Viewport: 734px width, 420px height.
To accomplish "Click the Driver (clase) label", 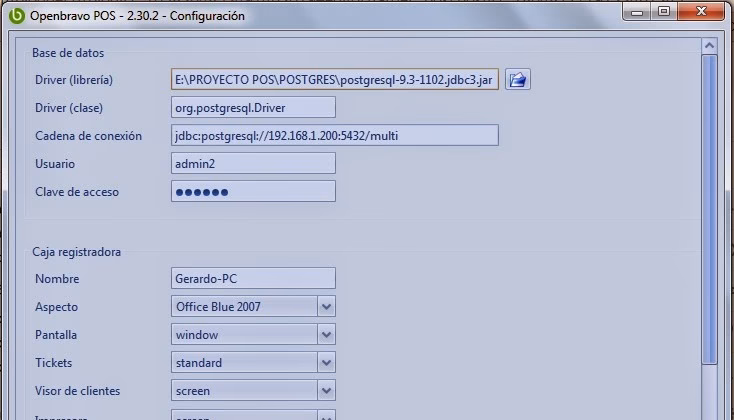I will pos(69,108).
